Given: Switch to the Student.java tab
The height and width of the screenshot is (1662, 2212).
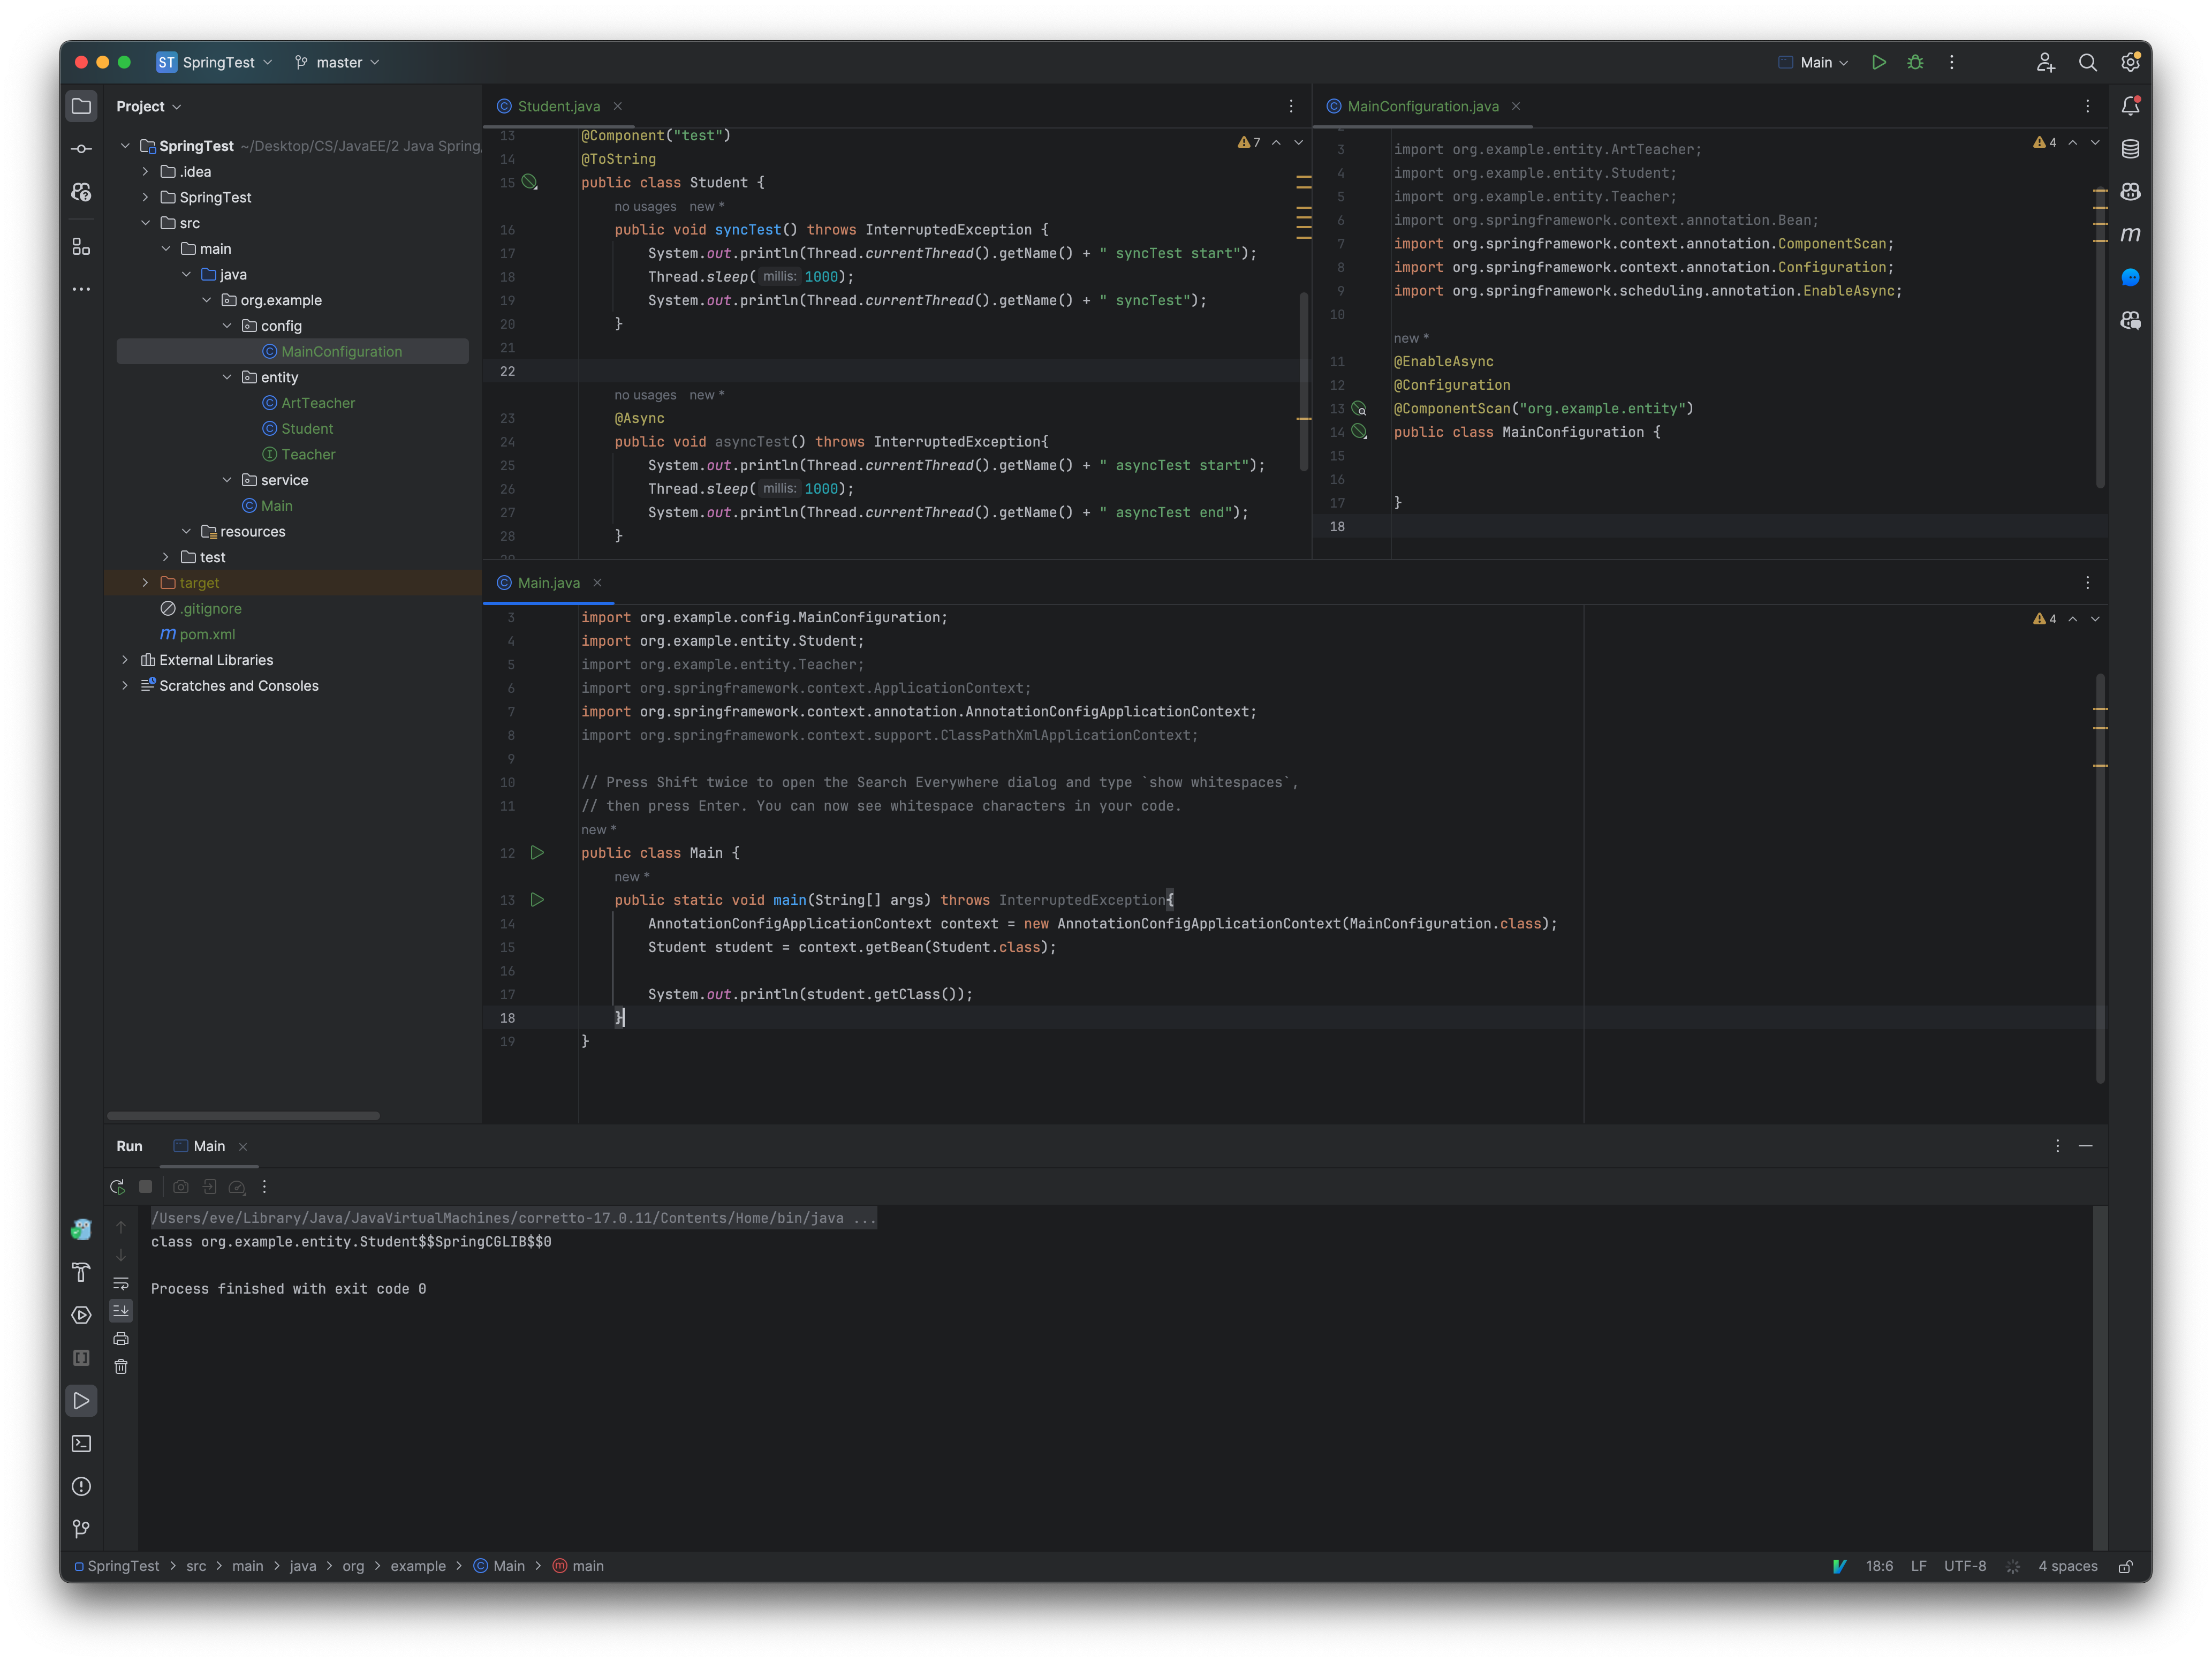Looking at the screenshot, I should point(557,106).
